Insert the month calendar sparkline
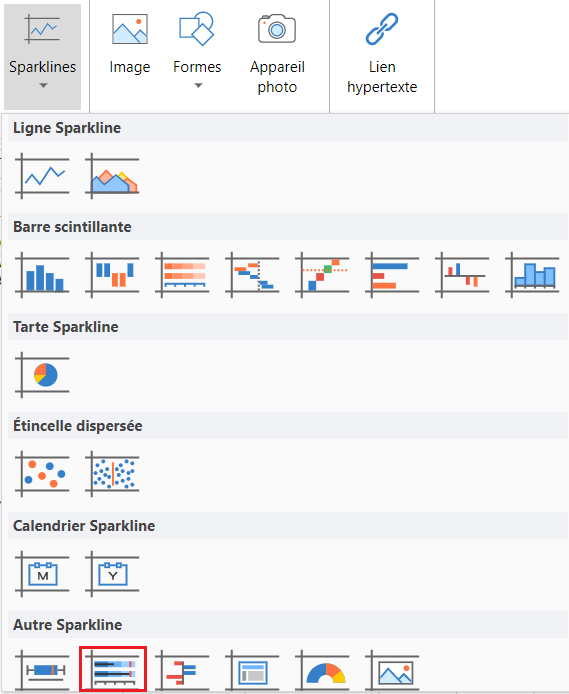 (42, 574)
